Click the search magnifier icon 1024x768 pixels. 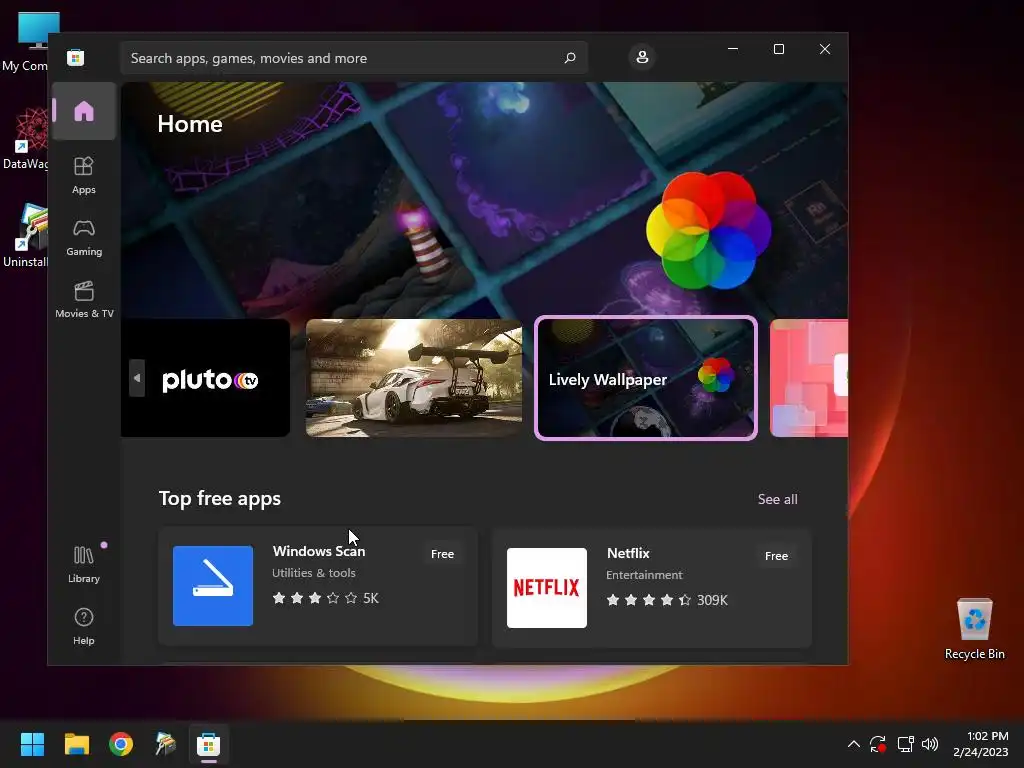pos(569,57)
